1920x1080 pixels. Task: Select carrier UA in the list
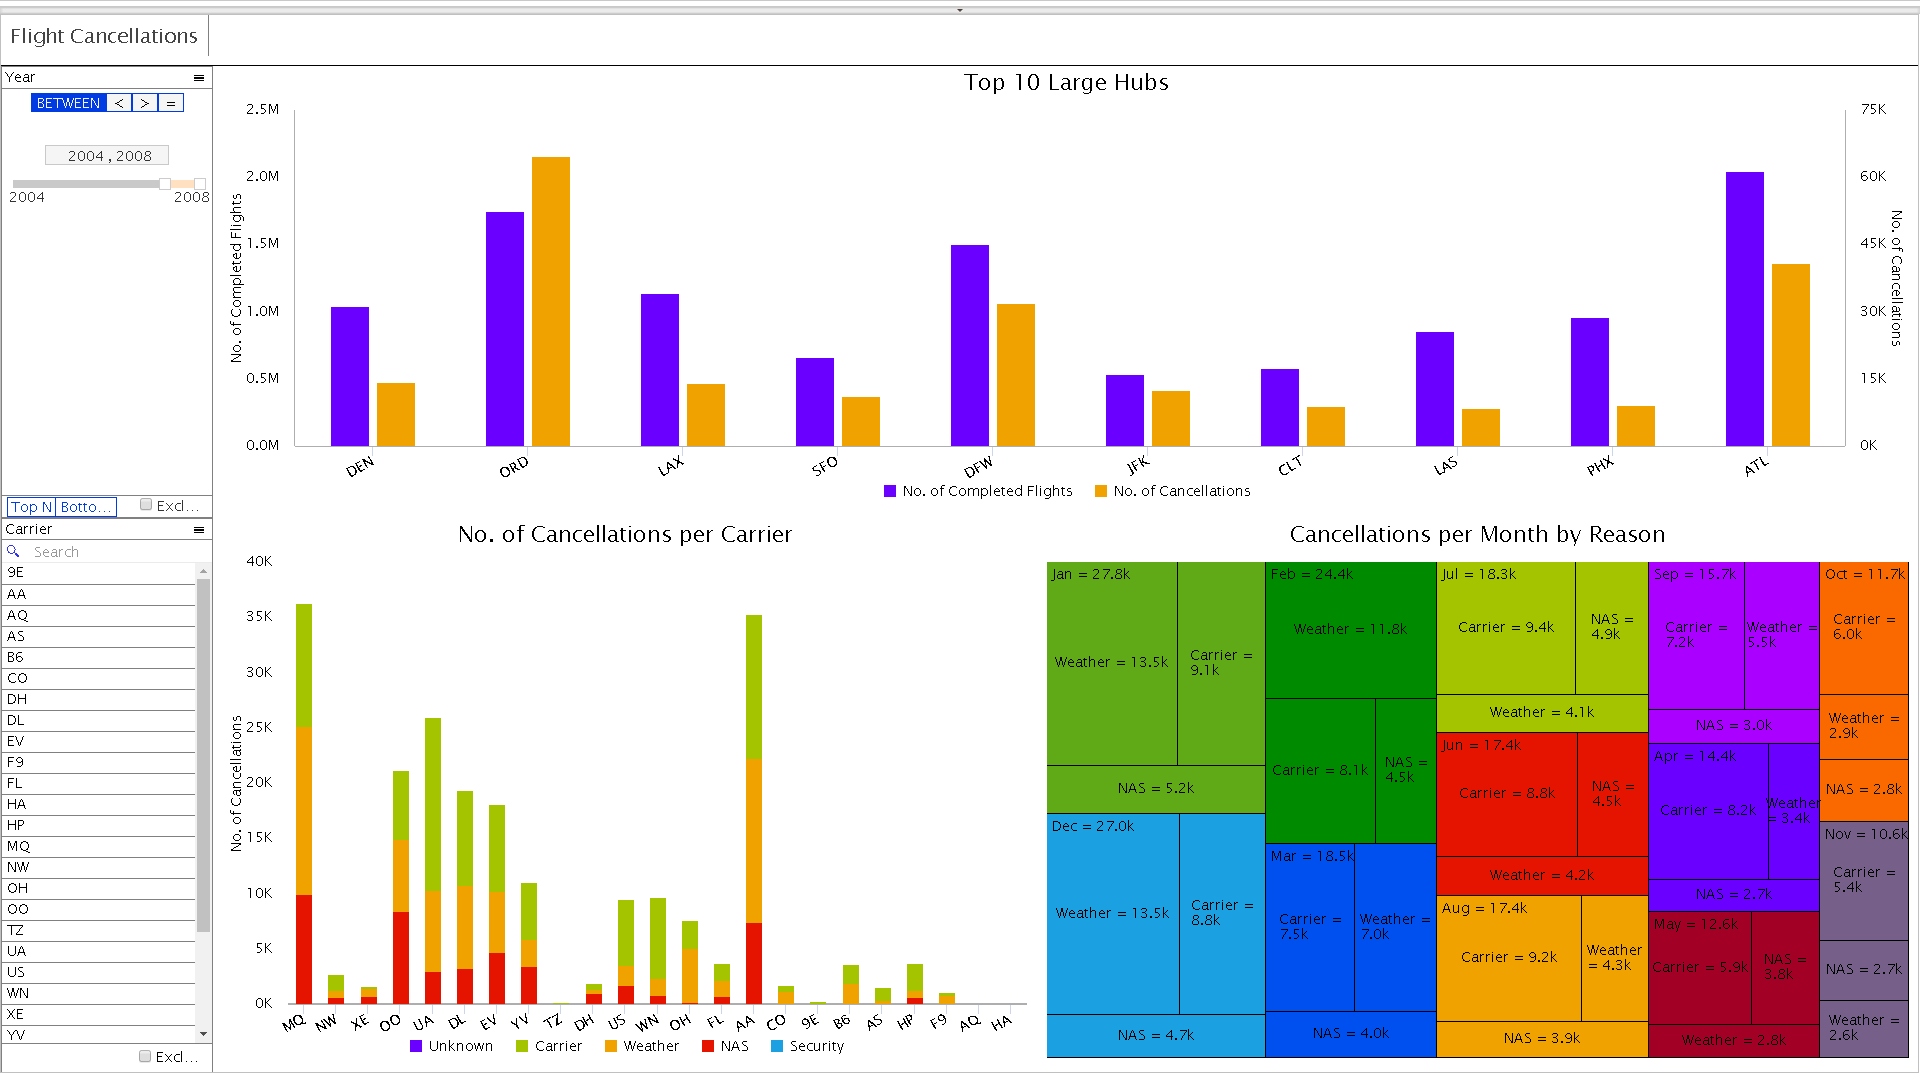tap(98, 951)
